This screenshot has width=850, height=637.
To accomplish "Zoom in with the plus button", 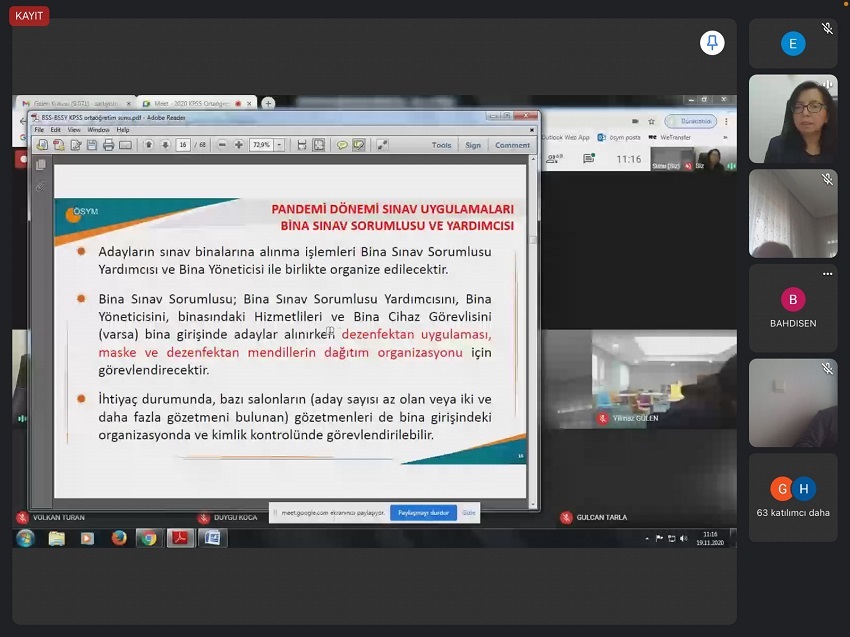I will 238,145.
